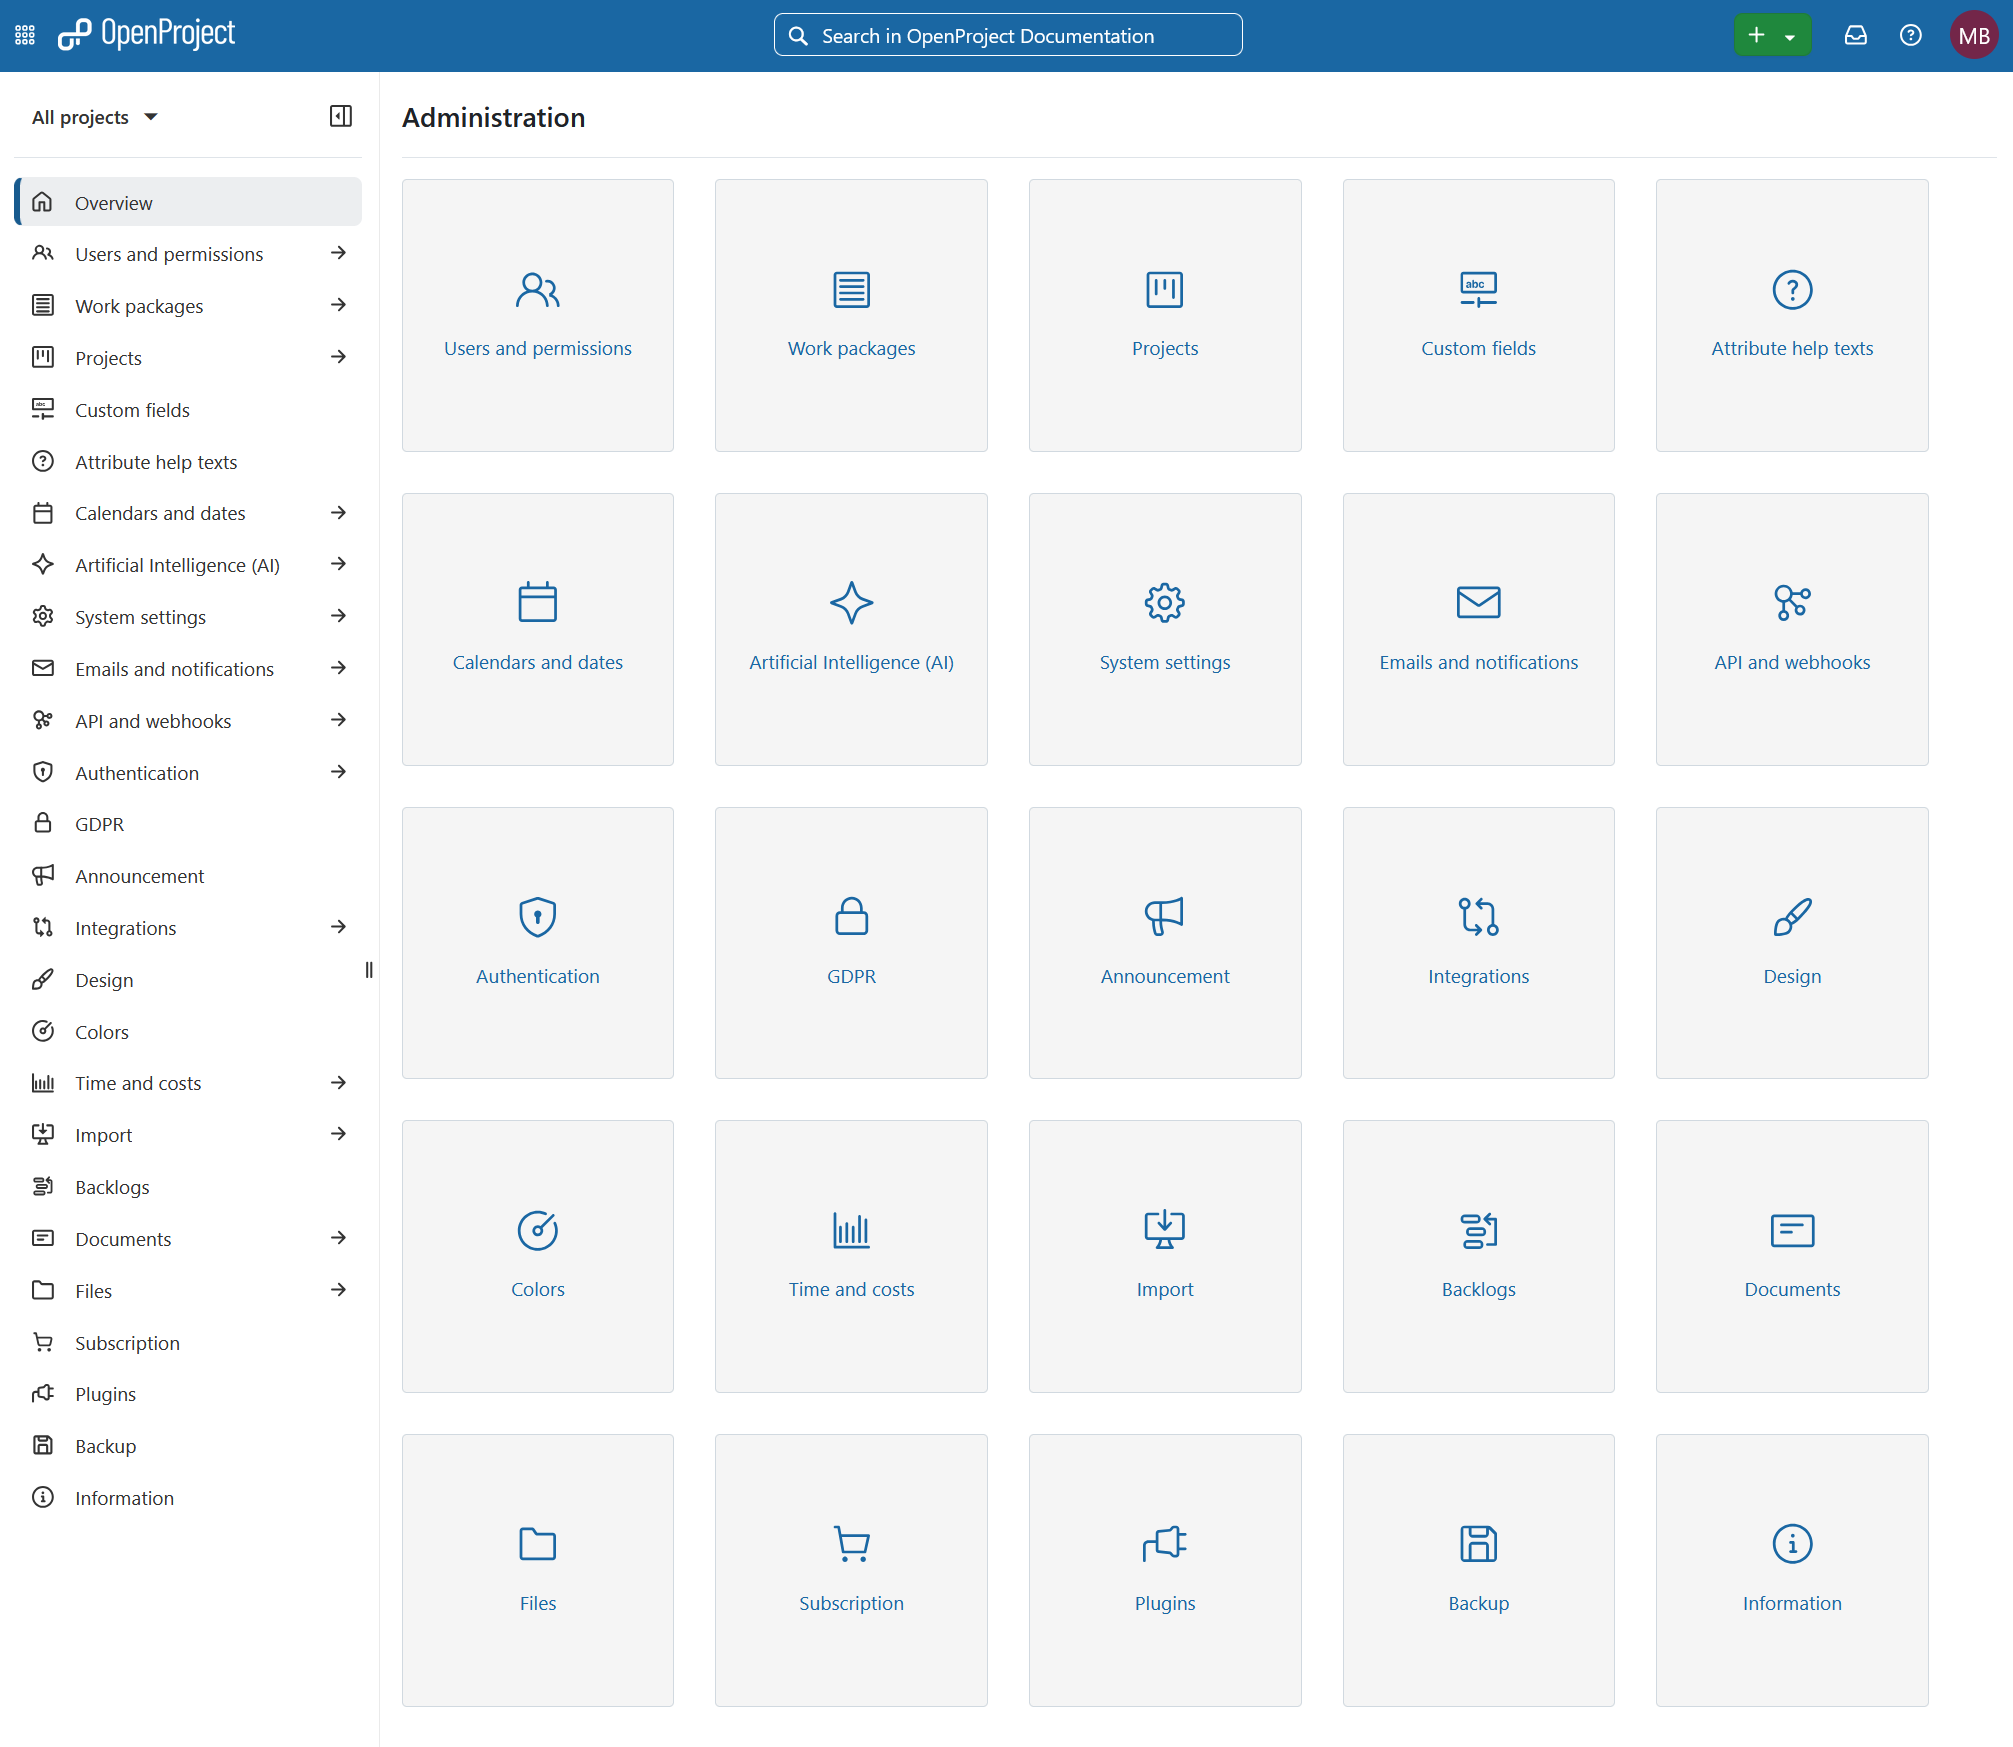Click the Users and permissions card icon

tap(538, 290)
